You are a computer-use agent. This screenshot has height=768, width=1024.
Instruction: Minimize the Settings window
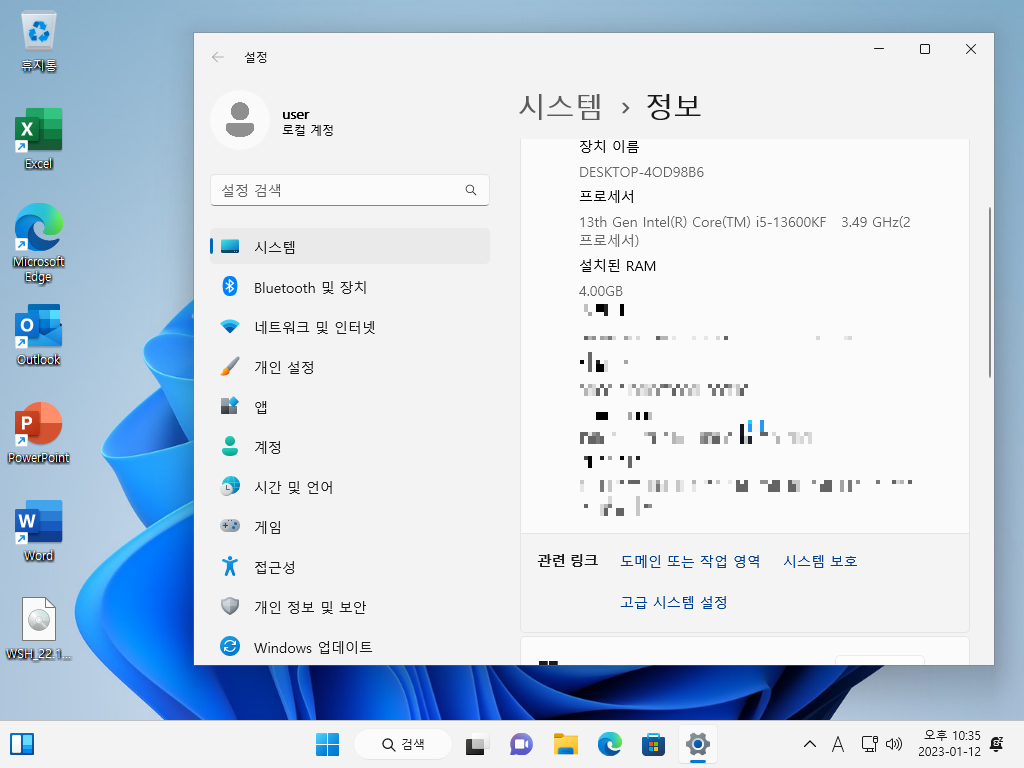(879, 49)
